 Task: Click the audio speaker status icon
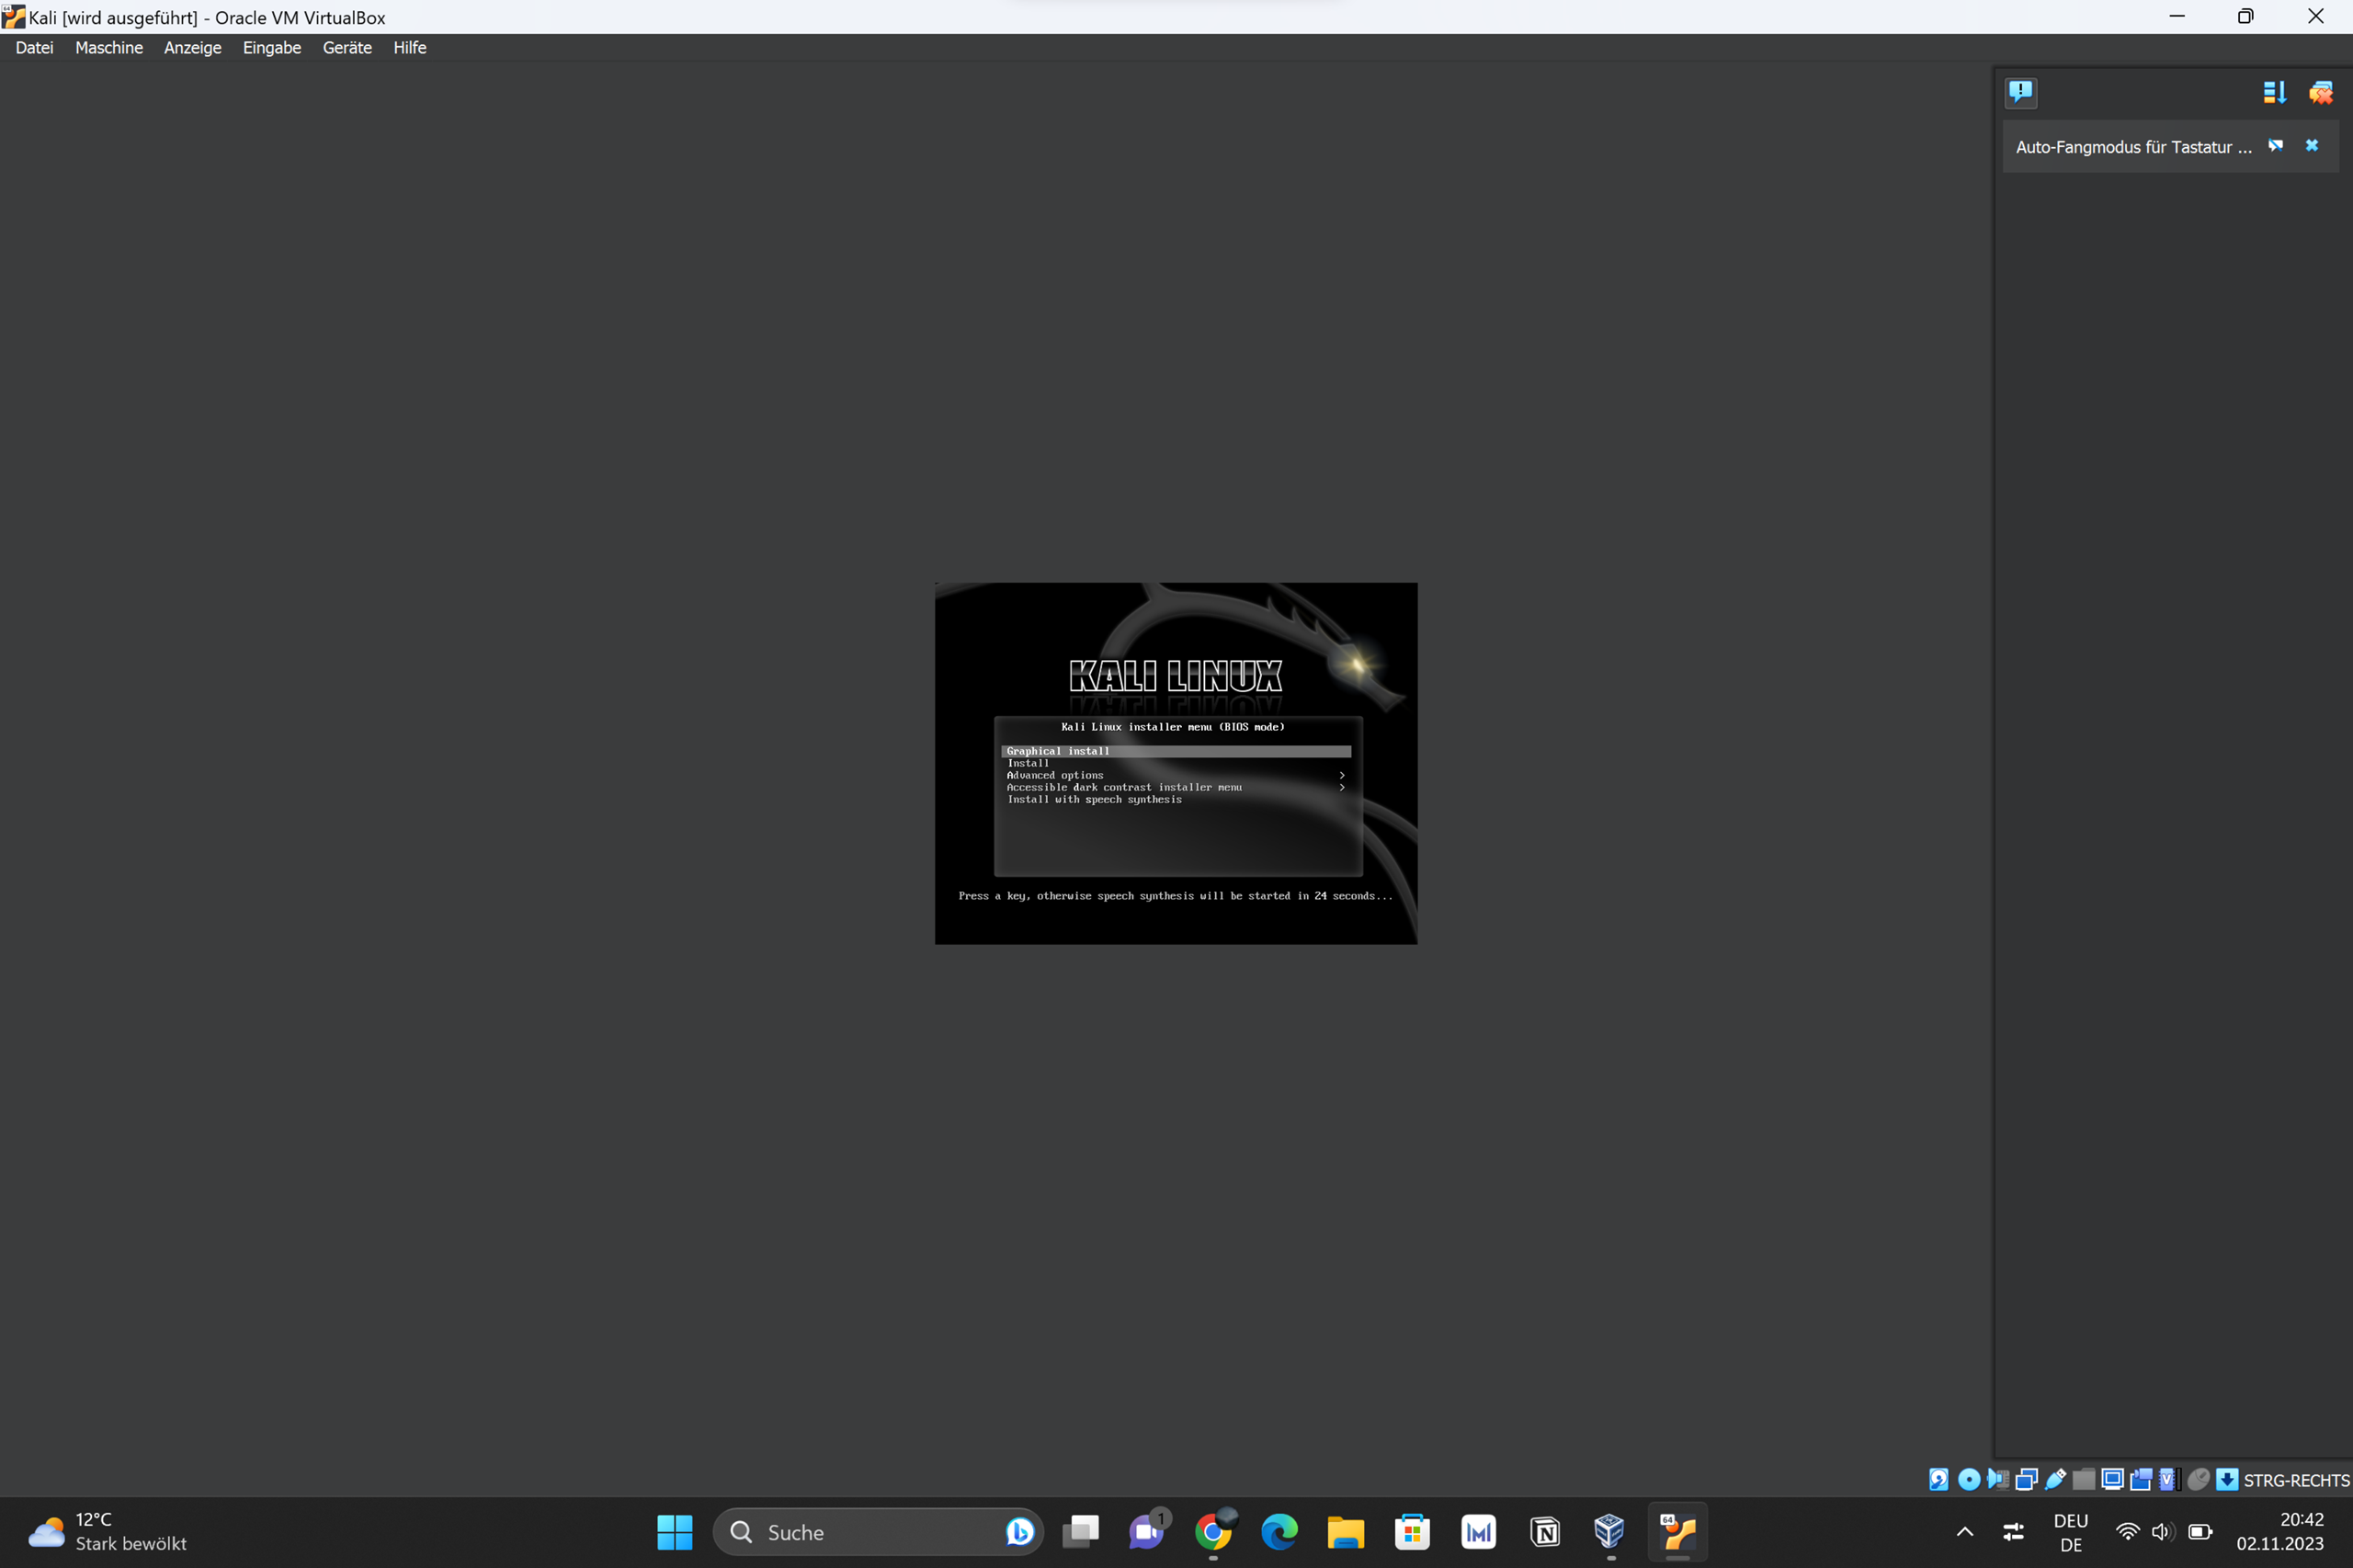point(1998,1480)
